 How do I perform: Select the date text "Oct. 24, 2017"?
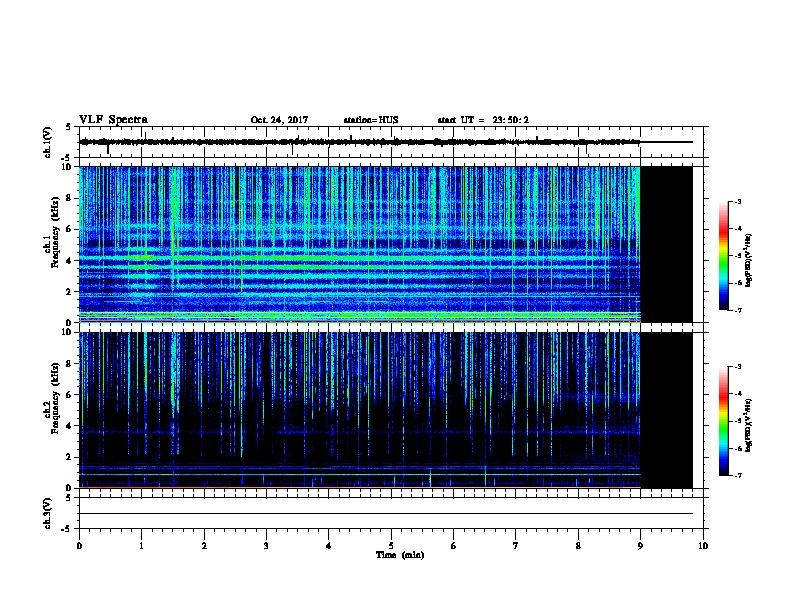pos(279,120)
